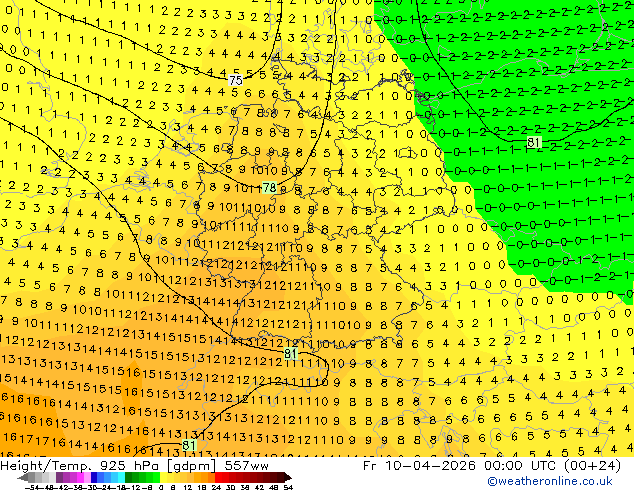The height and width of the screenshot is (490, 634).
Task: Click the dark green legend swatch near -12
Action: [x=129, y=477]
